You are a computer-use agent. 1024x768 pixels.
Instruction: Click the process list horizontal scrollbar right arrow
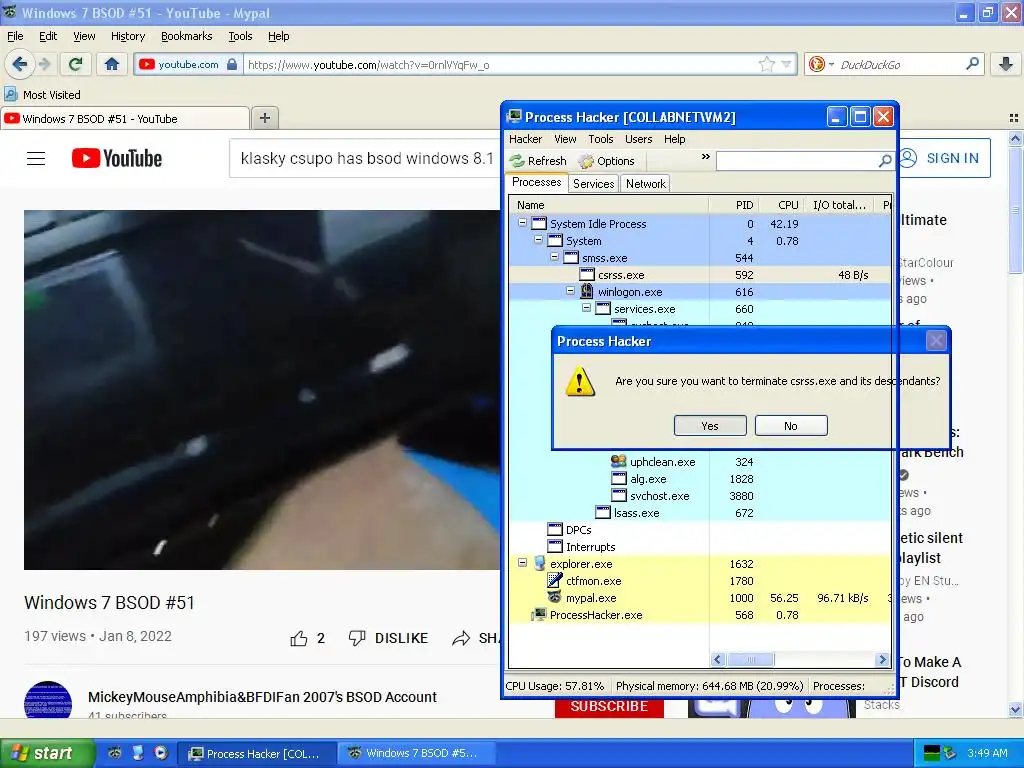coord(882,660)
